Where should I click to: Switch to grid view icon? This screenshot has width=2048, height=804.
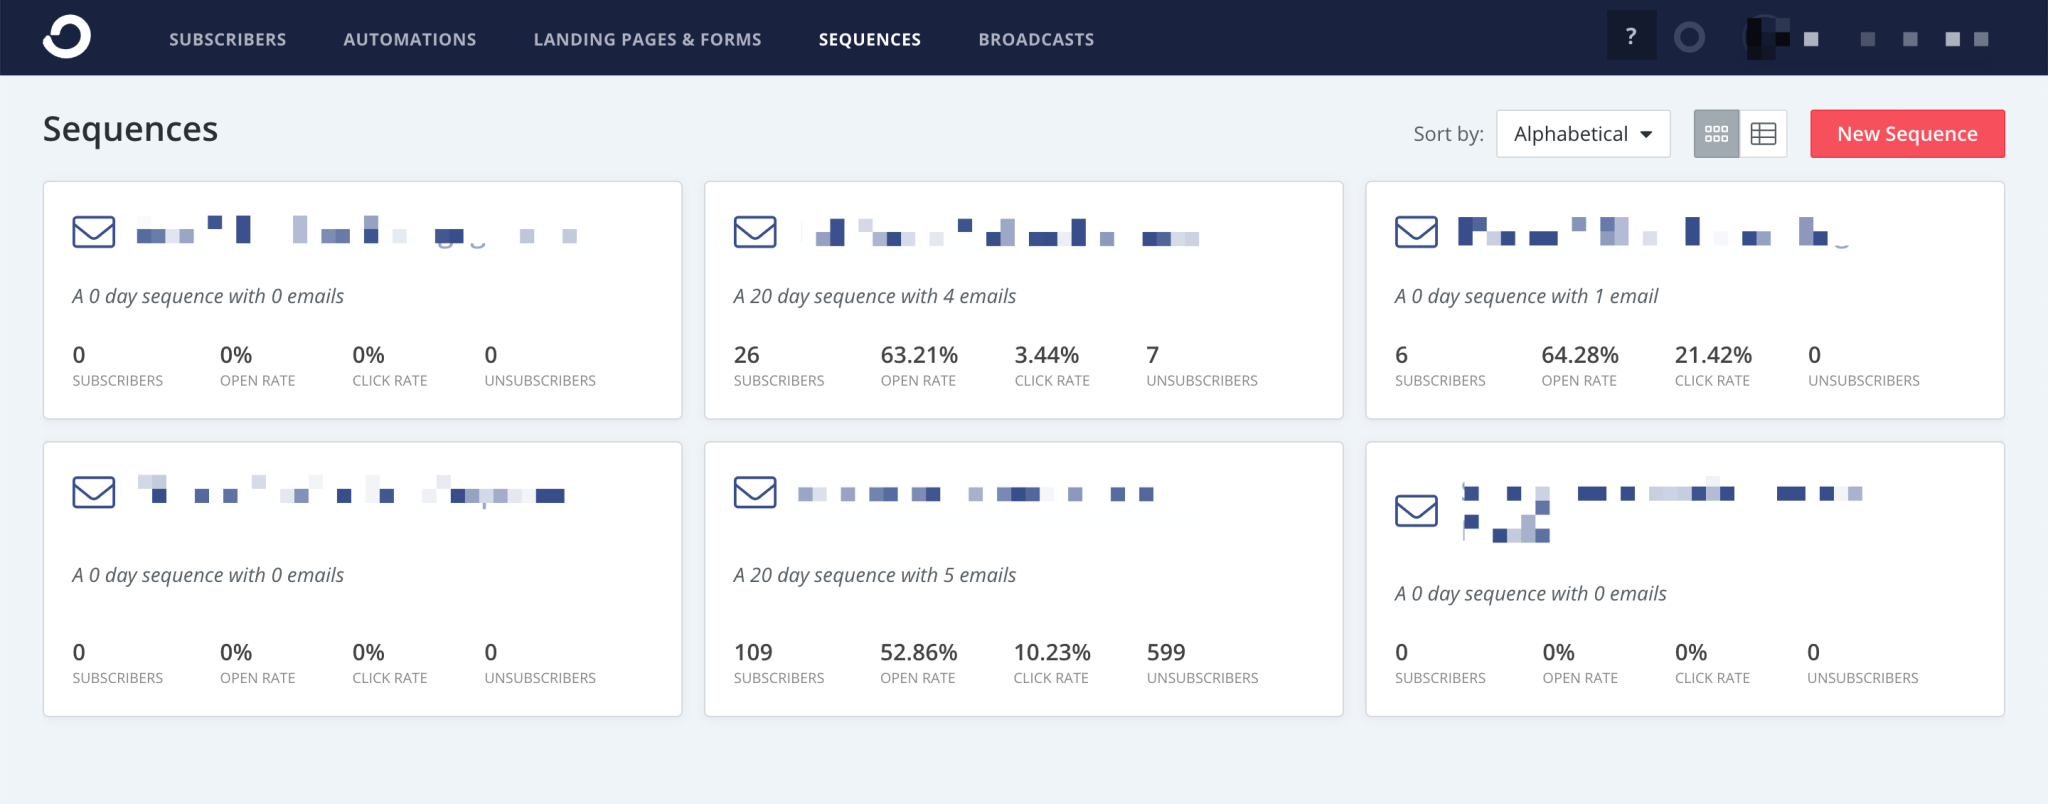click(x=1716, y=134)
